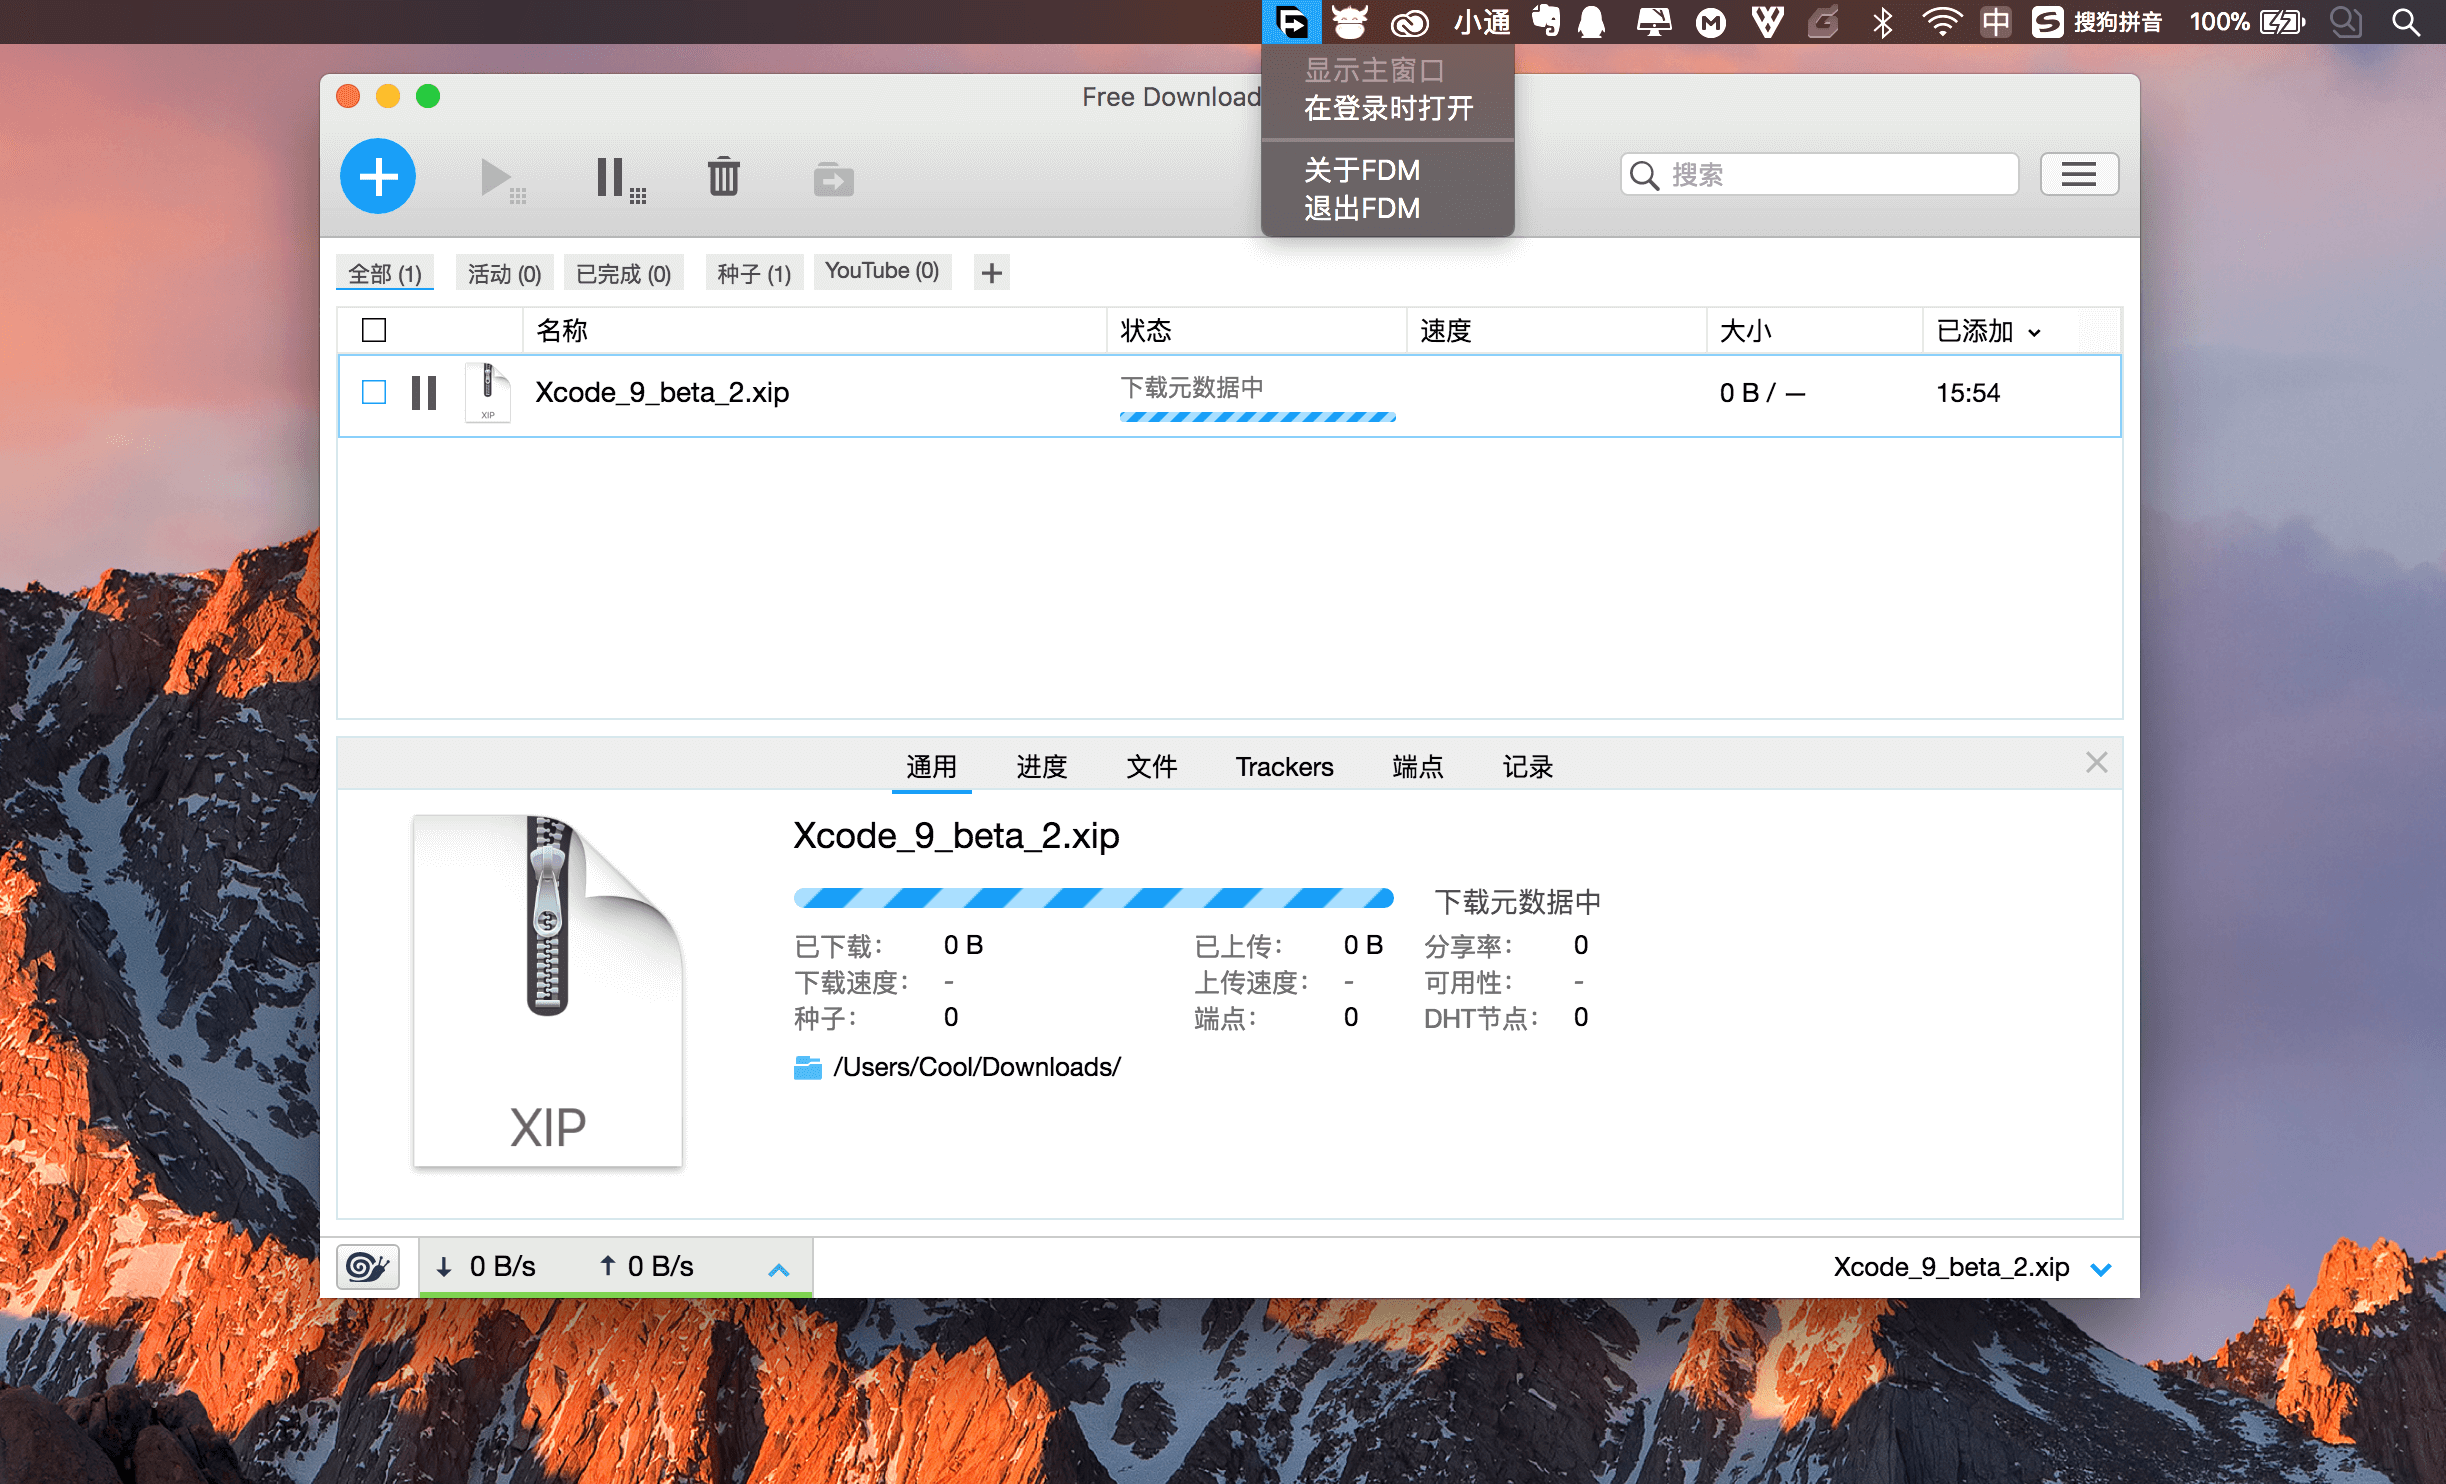Toggle snail mode at bottom left
2446x1484 pixels.
(x=367, y=1266)
